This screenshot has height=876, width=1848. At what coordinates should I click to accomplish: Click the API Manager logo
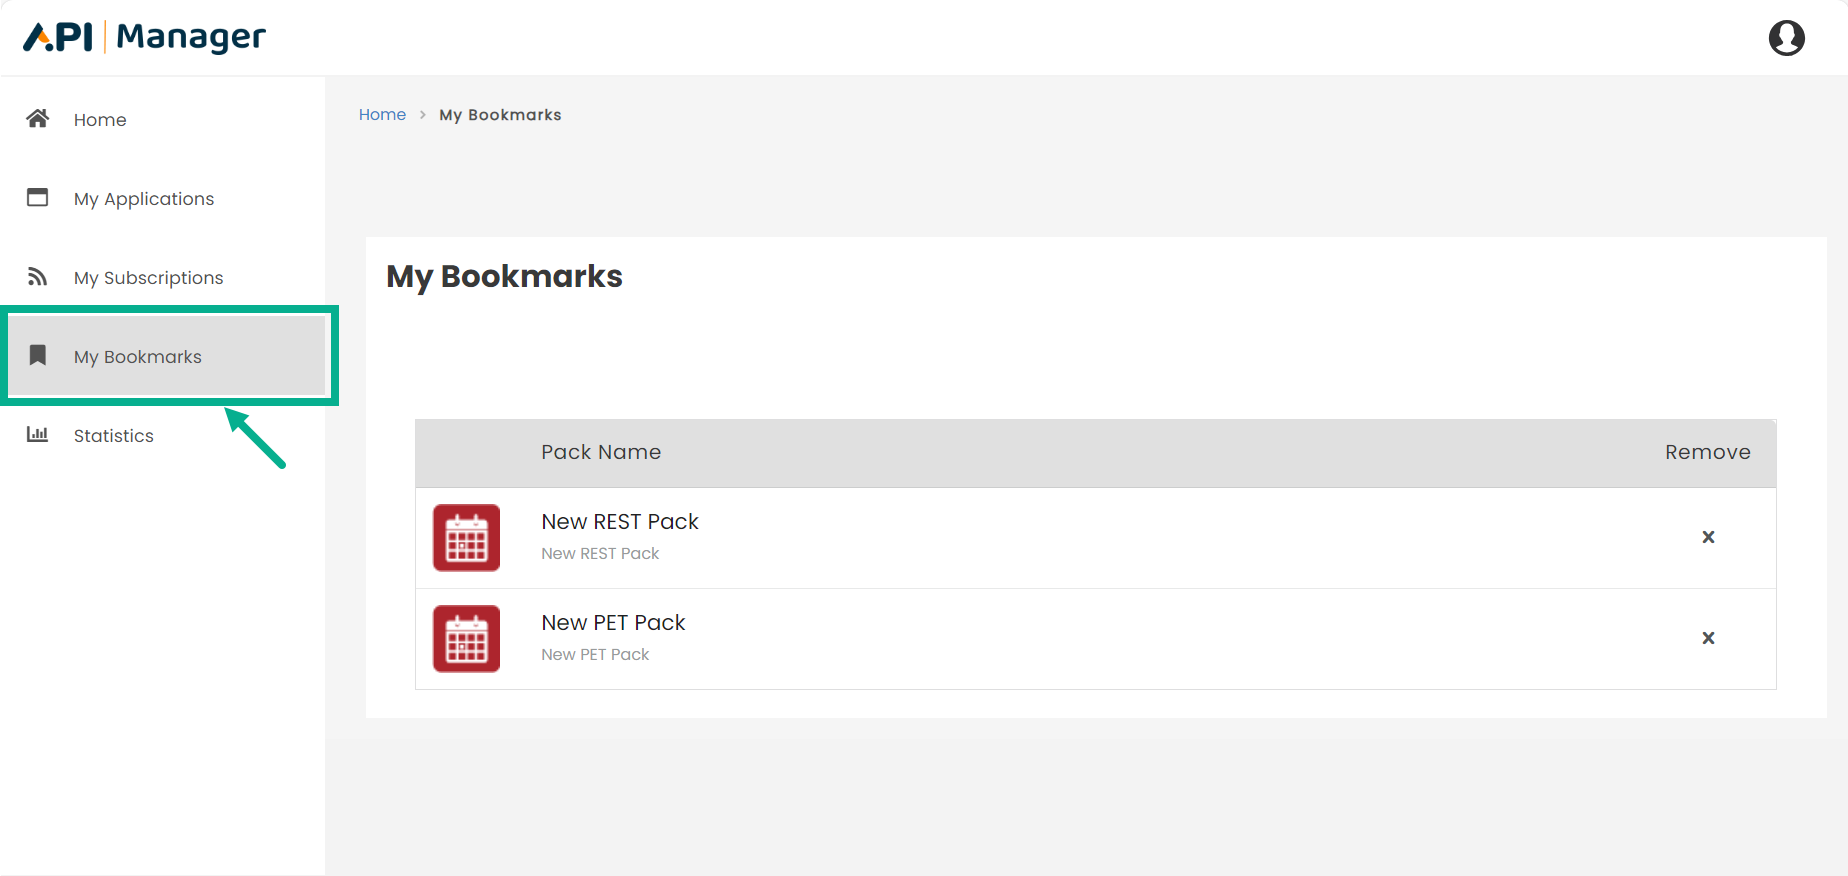tap(143, 36)
